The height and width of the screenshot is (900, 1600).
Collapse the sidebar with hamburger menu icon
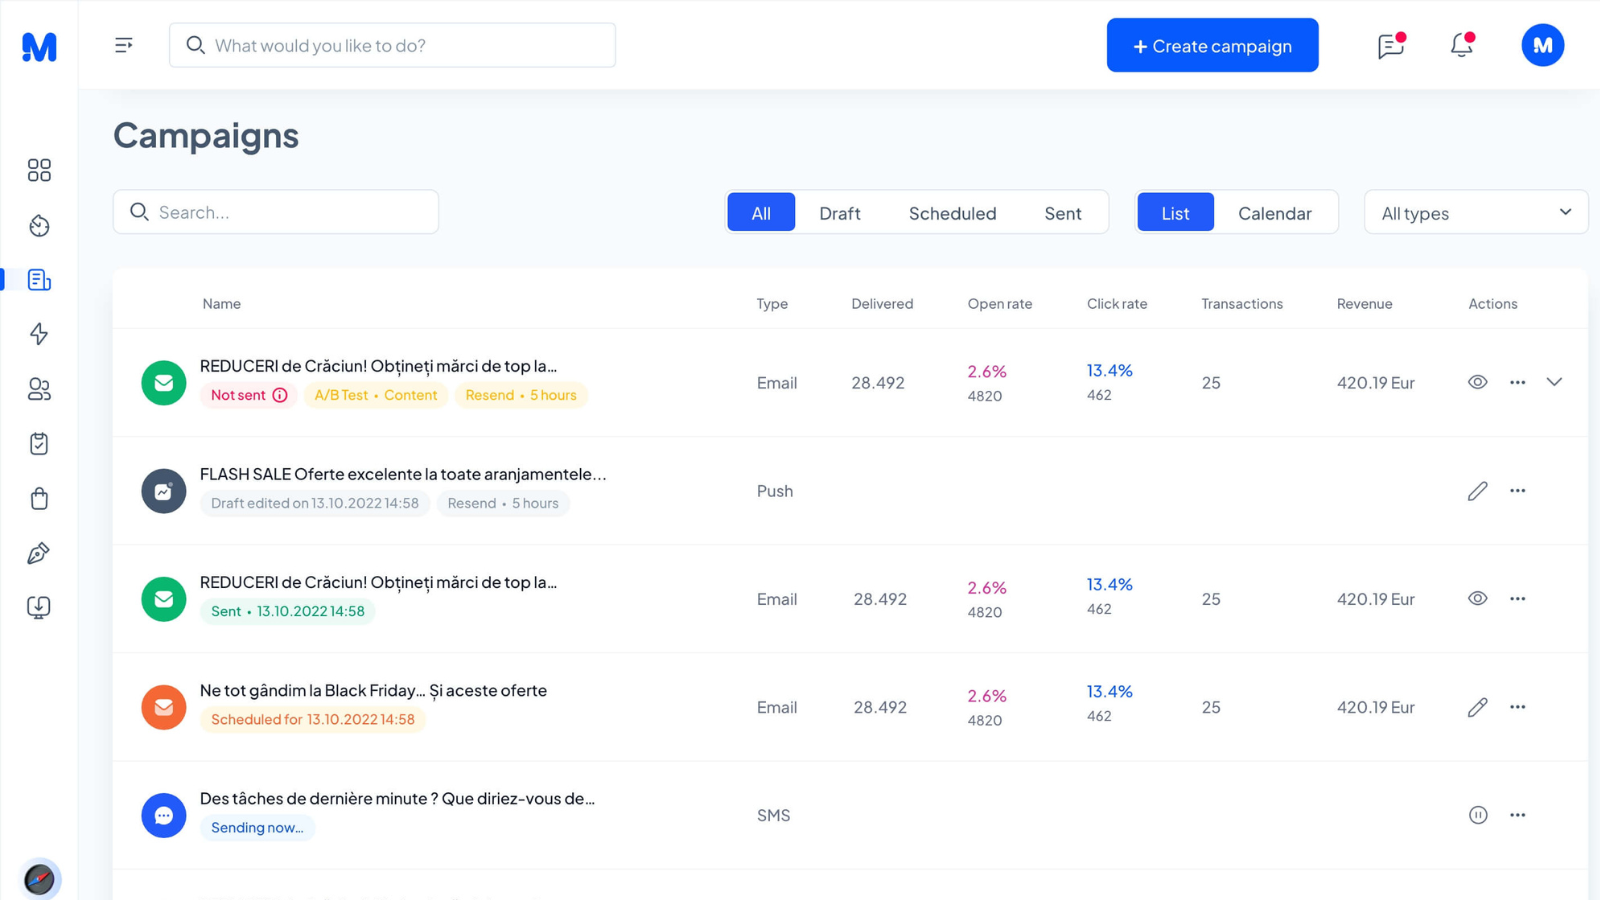pos(124,45)
